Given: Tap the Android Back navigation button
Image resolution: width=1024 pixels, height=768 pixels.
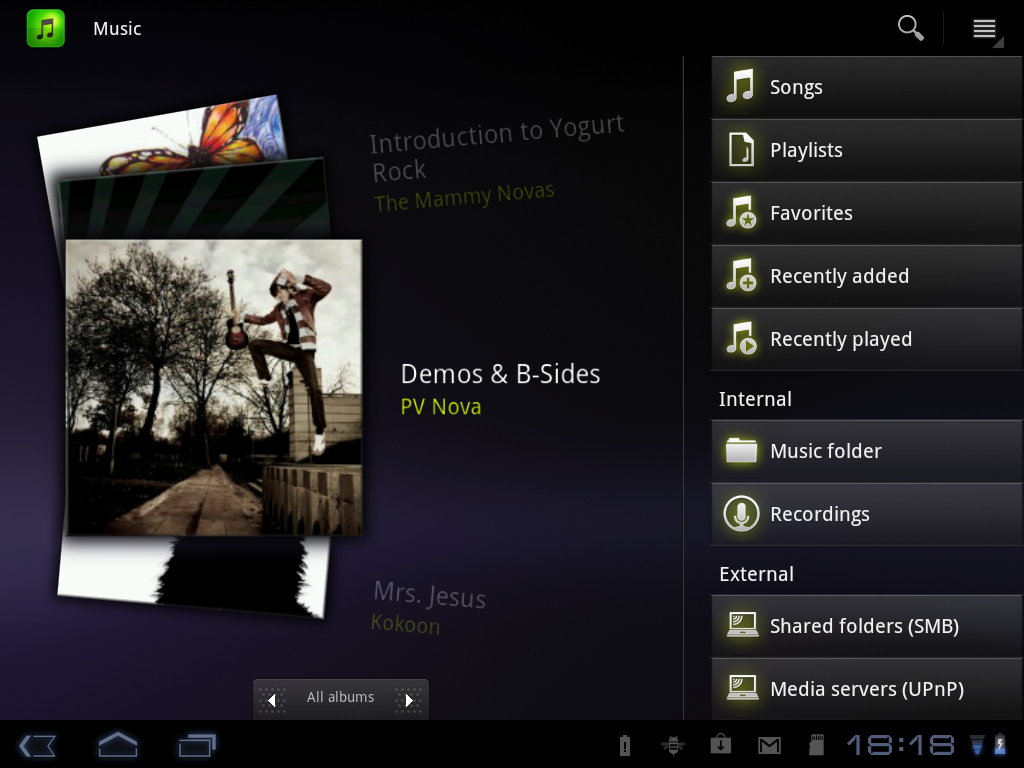Looking at the screenshot, I should point(37,745).
